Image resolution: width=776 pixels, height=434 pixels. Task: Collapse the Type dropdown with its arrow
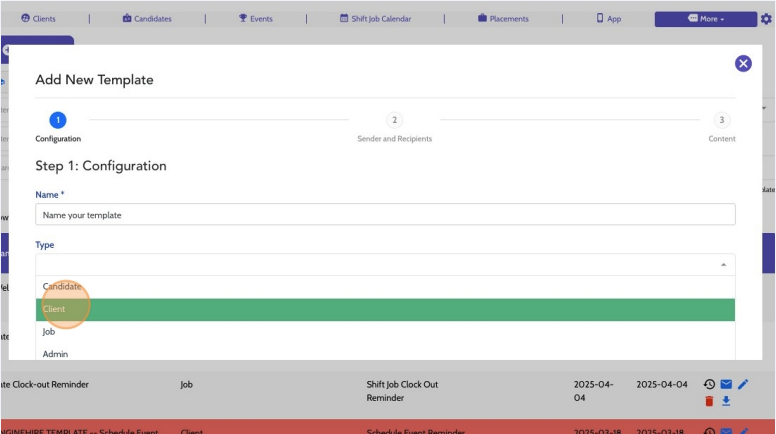tap(723, 265)
